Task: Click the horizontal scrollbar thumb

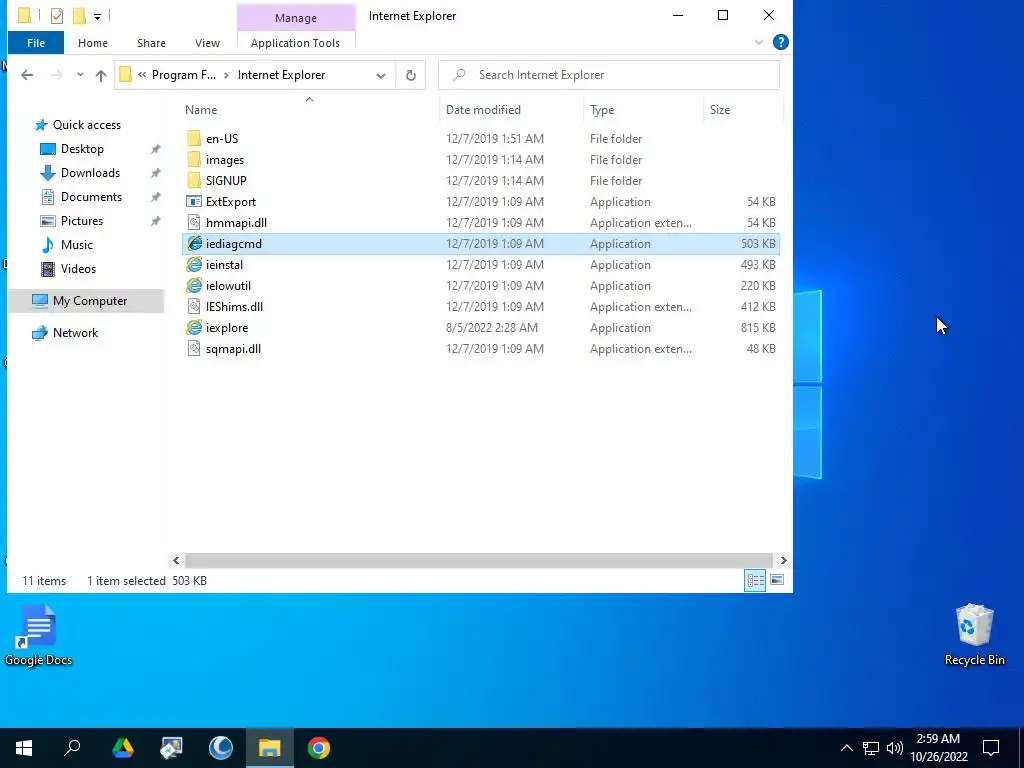Action: 480,560
